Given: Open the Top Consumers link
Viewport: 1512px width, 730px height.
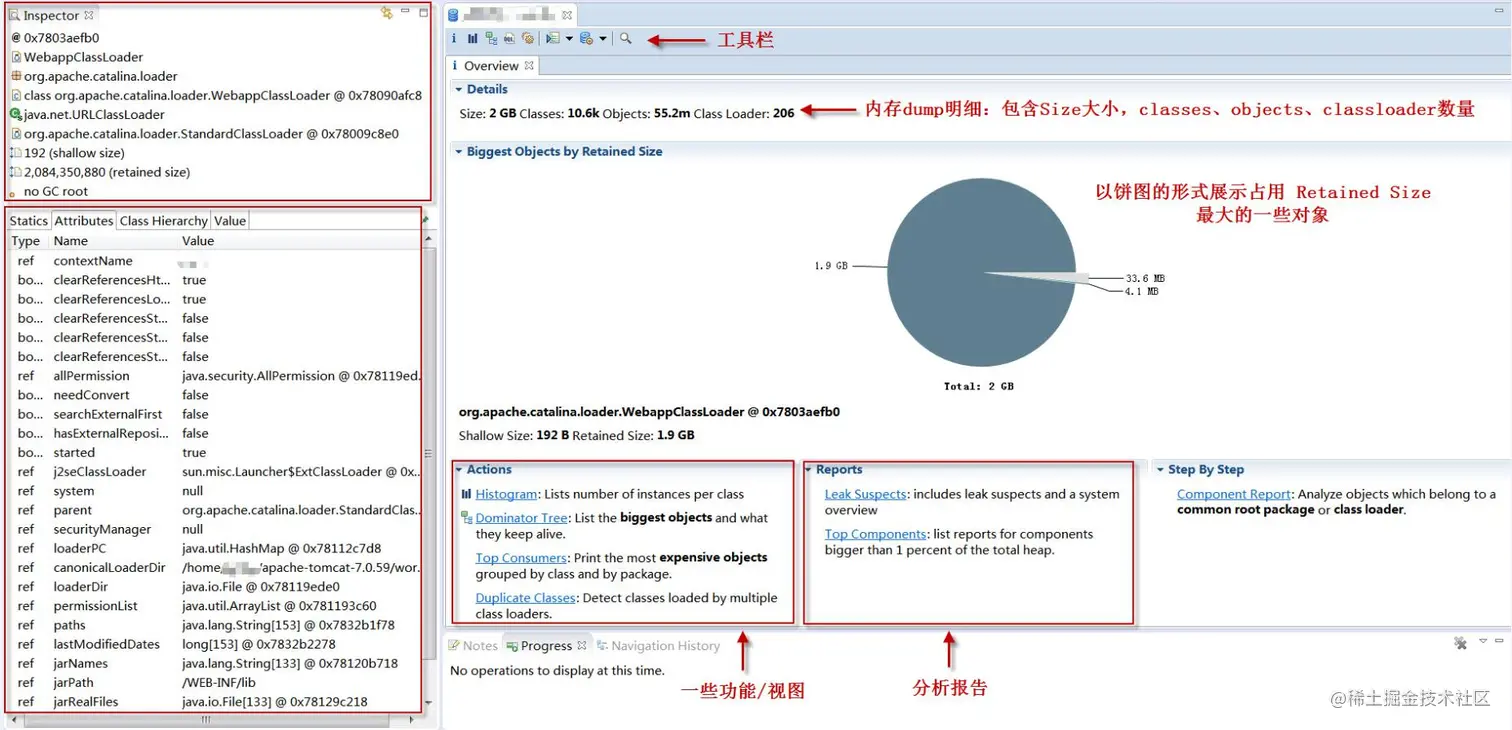Looking at the screenshot, I should [x=521, y=558].
